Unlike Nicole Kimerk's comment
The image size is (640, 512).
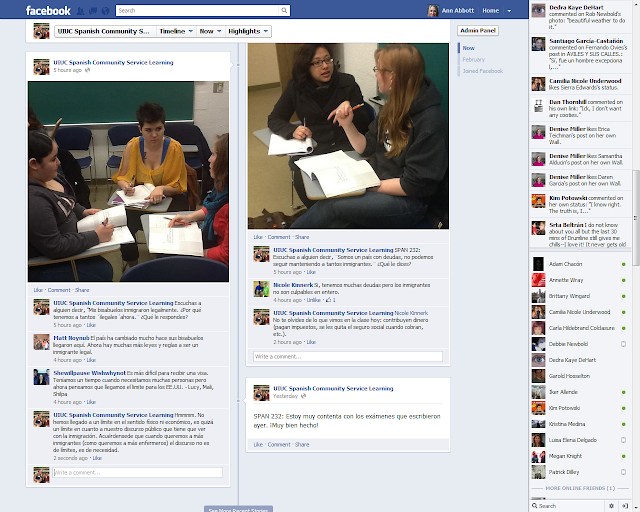(313, 300)
